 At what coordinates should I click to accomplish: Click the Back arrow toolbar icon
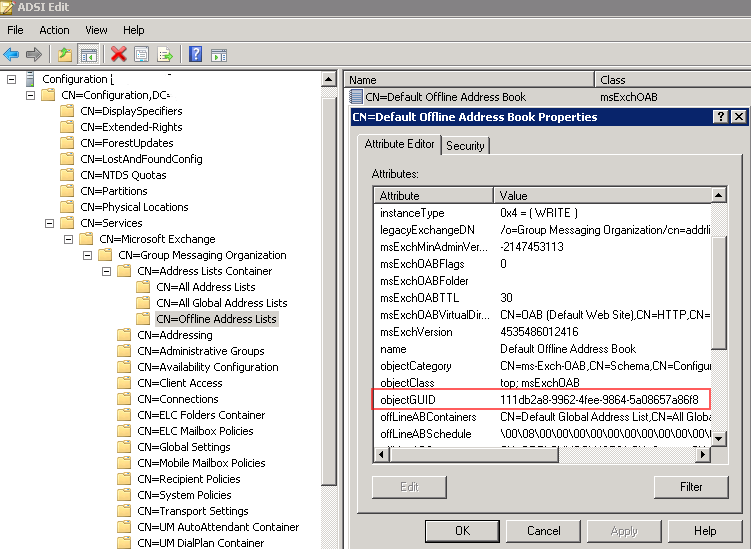pos(11,54)
